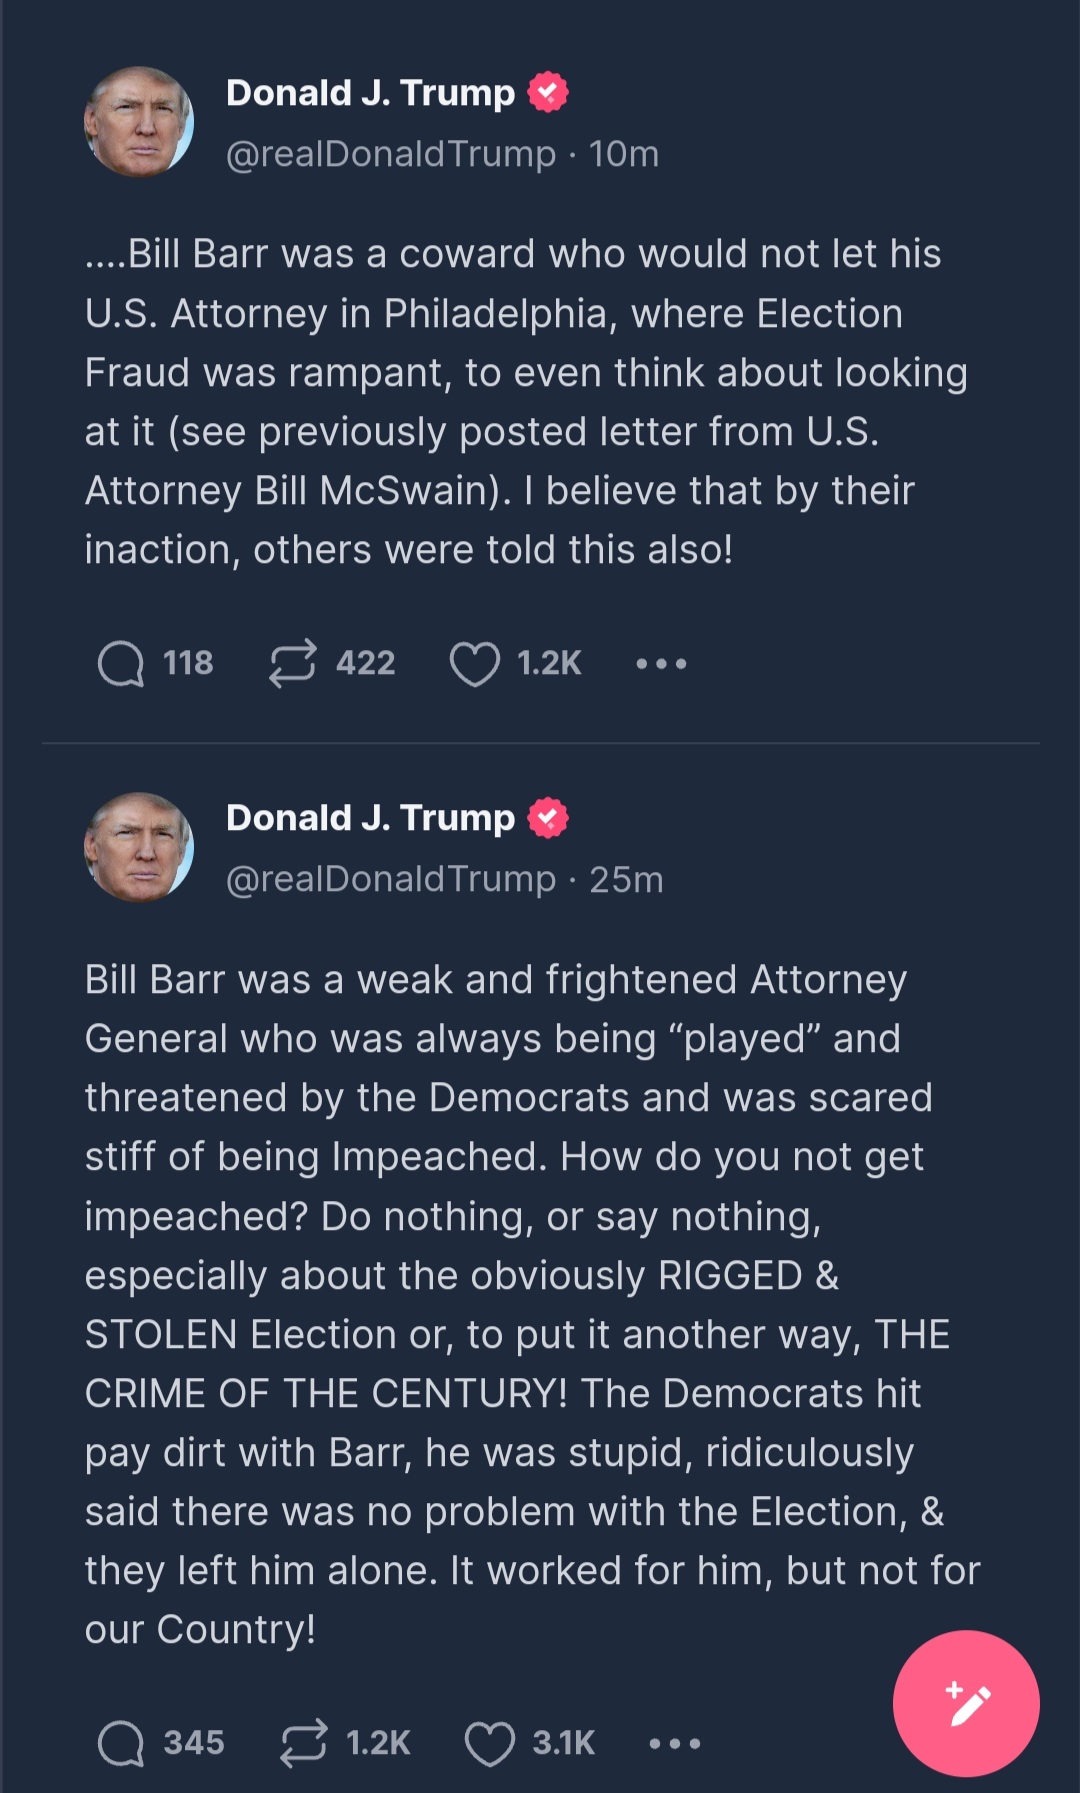Viewport: 1080px width, 1793px height.
Task: Tap the 422 repost count
Action: pos(366,663)
